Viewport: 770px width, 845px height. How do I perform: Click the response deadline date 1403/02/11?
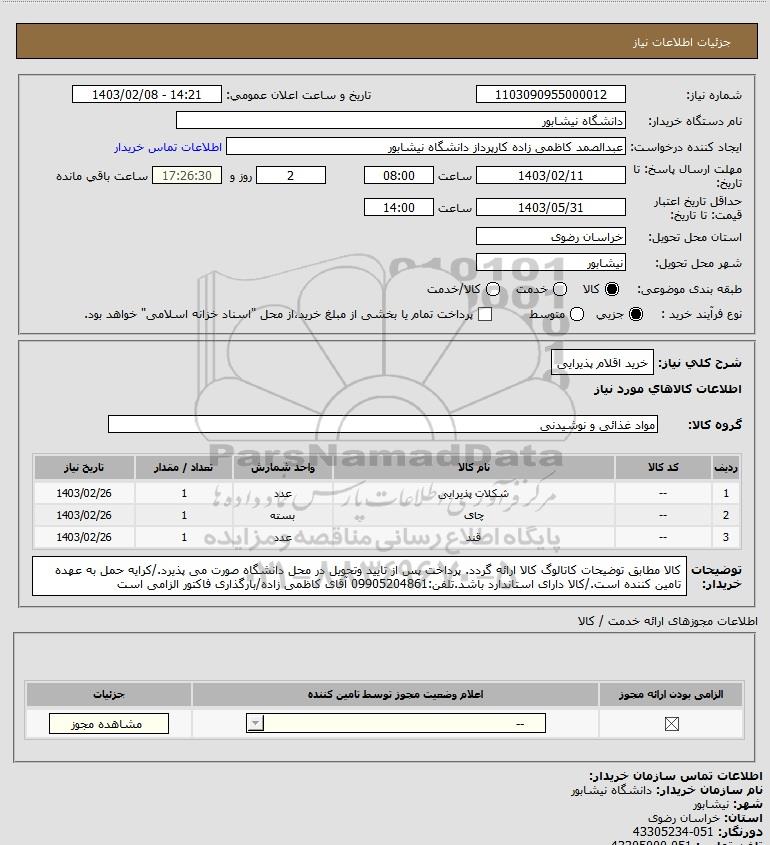pos(551,175)
